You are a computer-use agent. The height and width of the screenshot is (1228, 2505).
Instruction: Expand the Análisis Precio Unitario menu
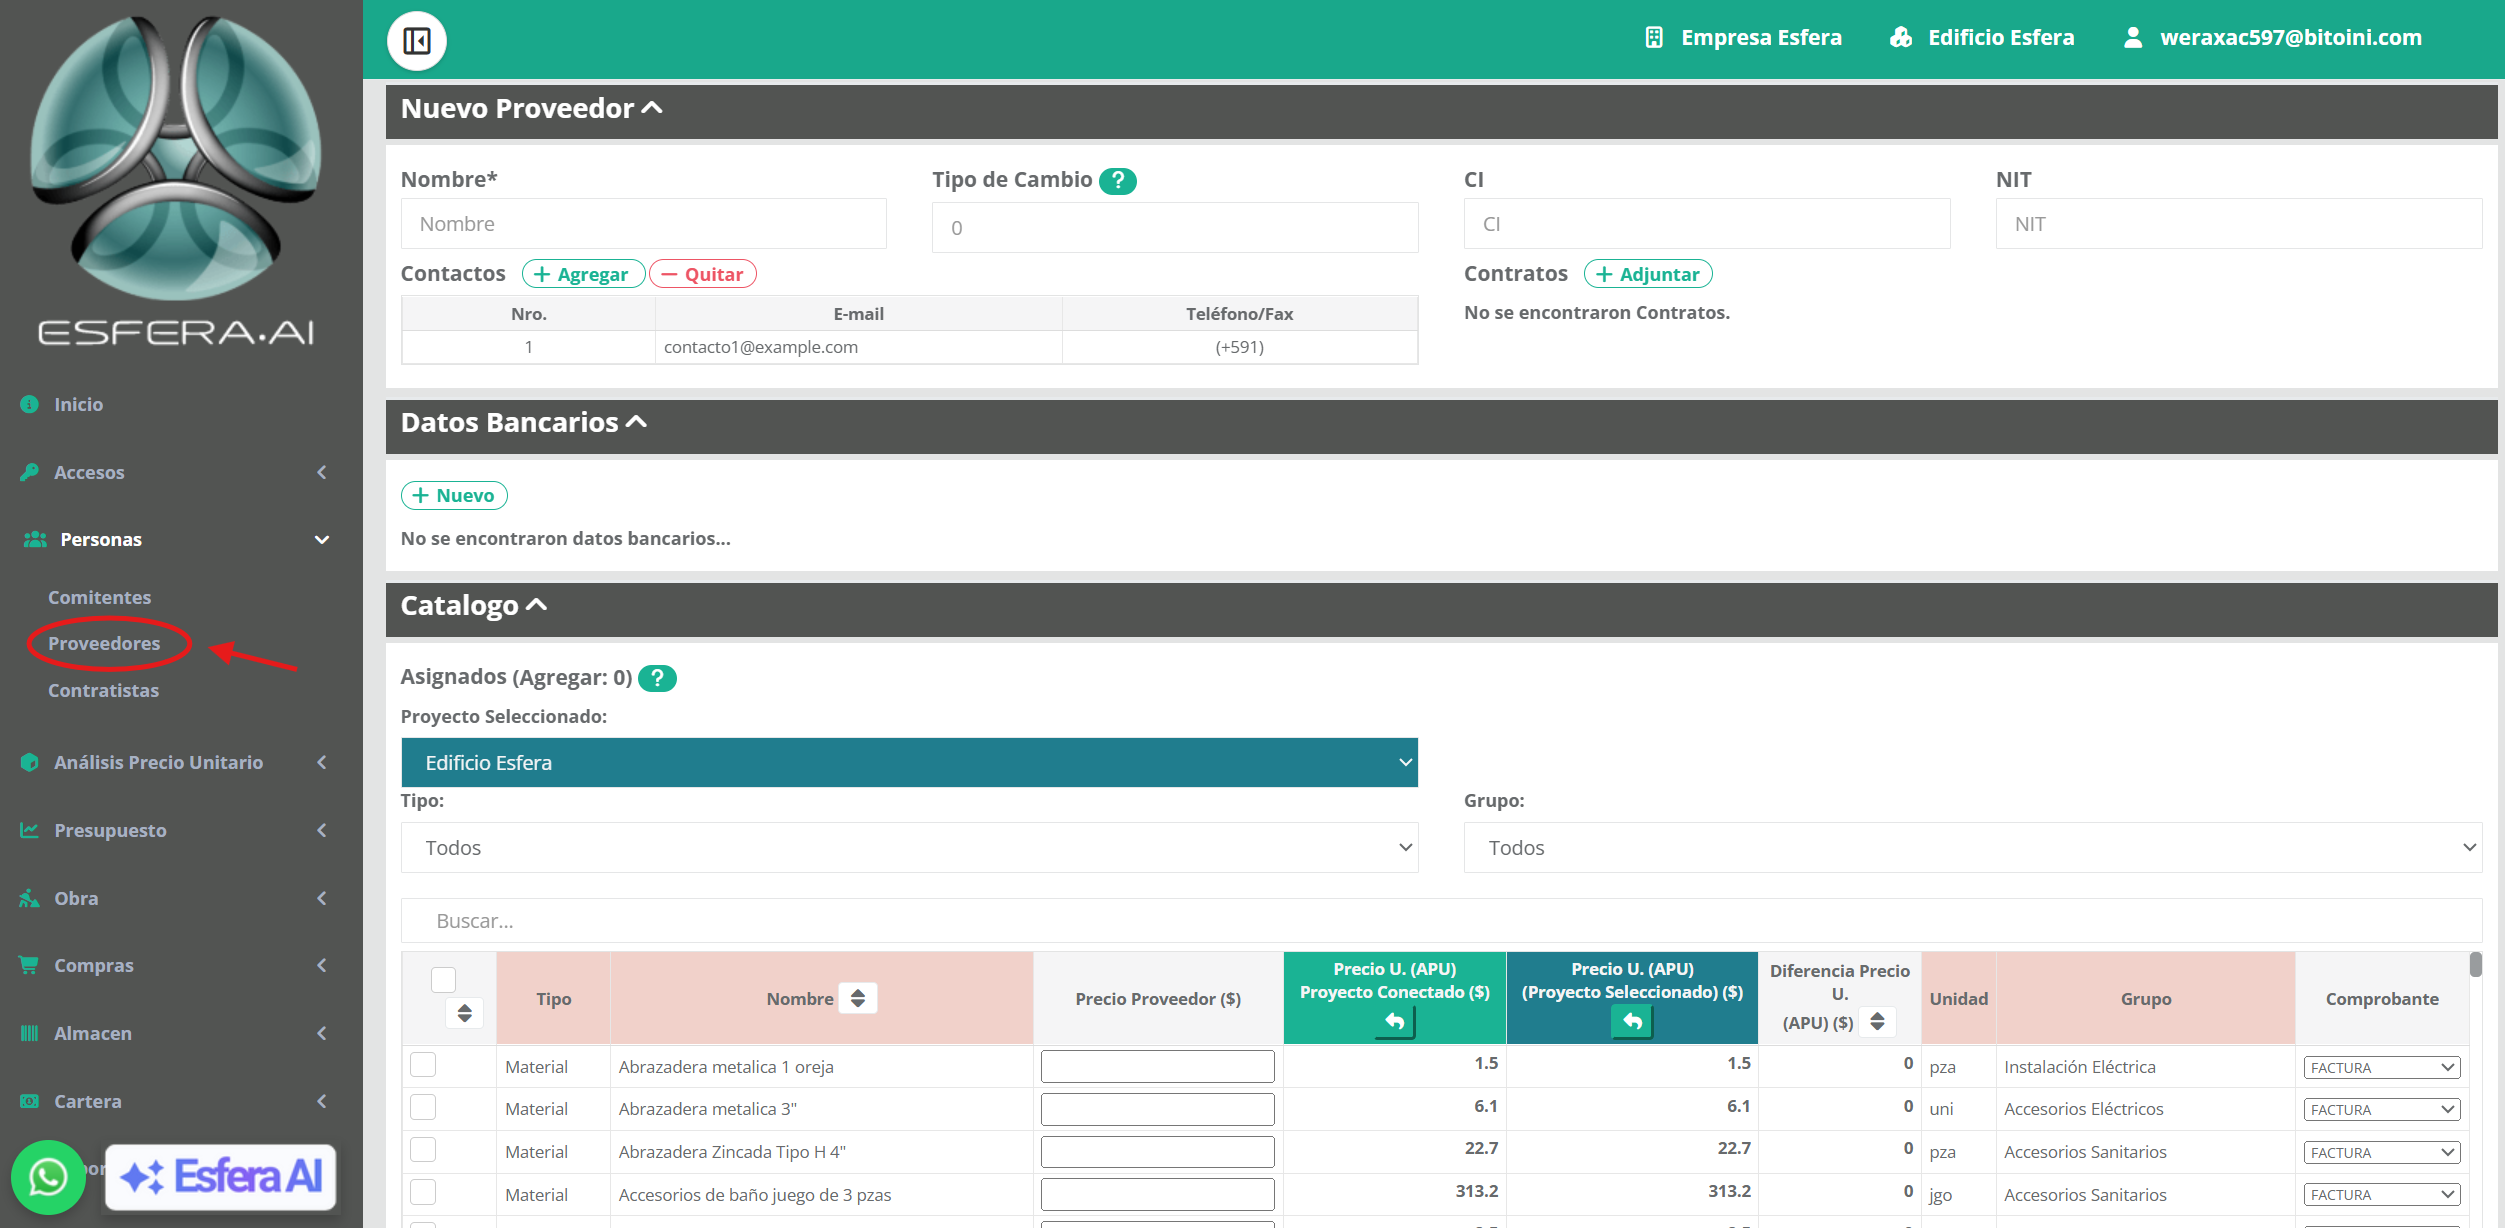click(x=175, y=762)
